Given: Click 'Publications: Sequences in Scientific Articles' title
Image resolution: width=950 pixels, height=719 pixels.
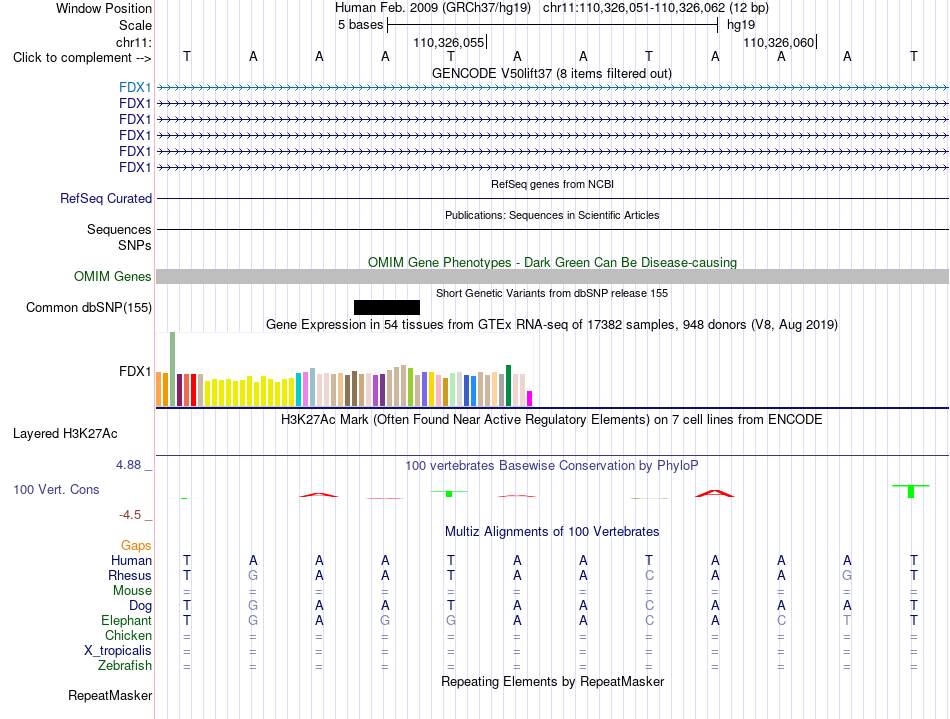Looking at the screenshot, I should 552,215.
